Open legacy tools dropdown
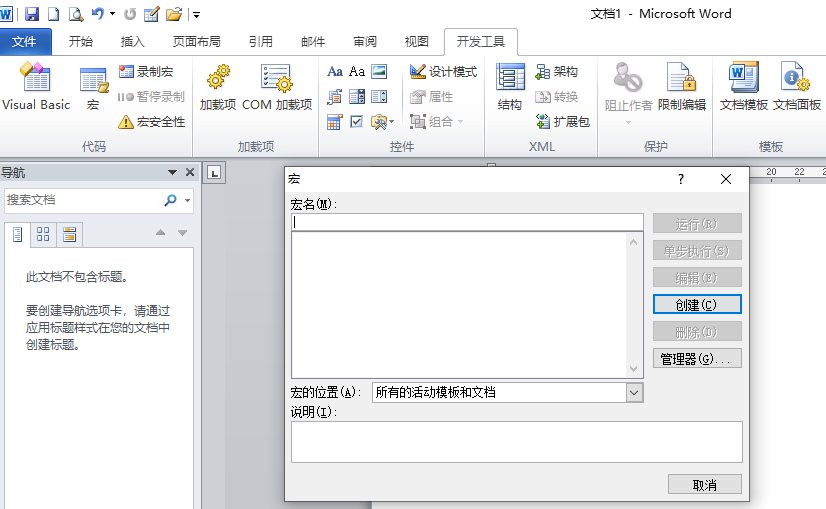This screenshot has width=826, height=509. tap(382, 122)
